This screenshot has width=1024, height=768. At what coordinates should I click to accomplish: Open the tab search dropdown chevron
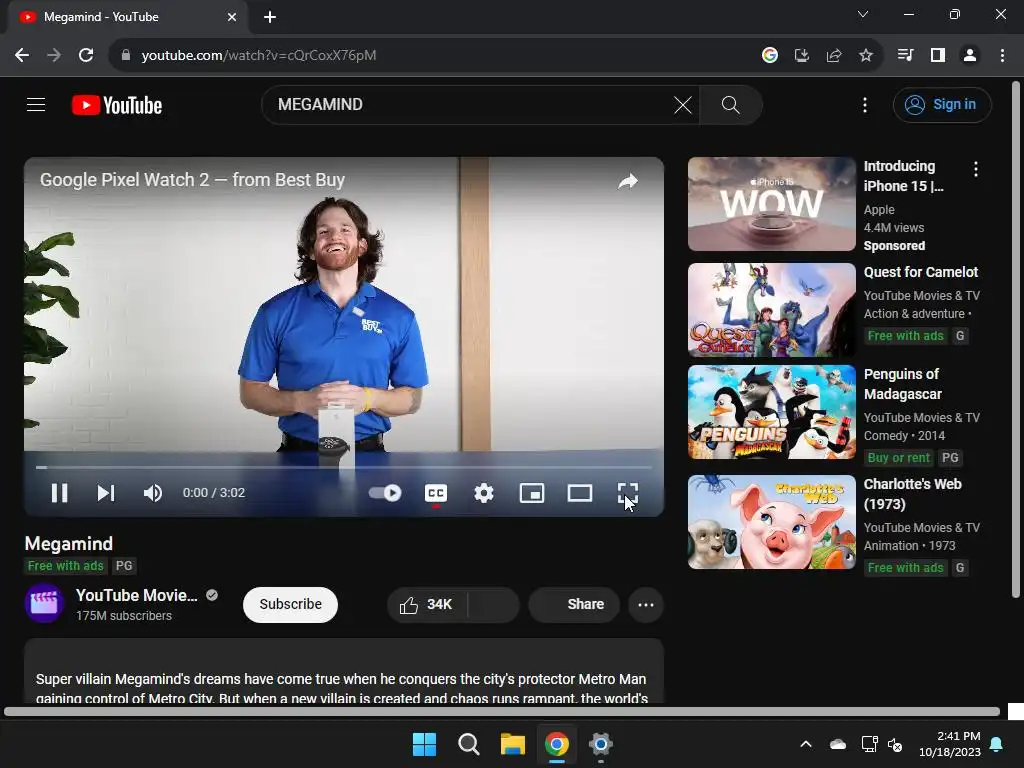pyautogui.click(x=863, y=14)
